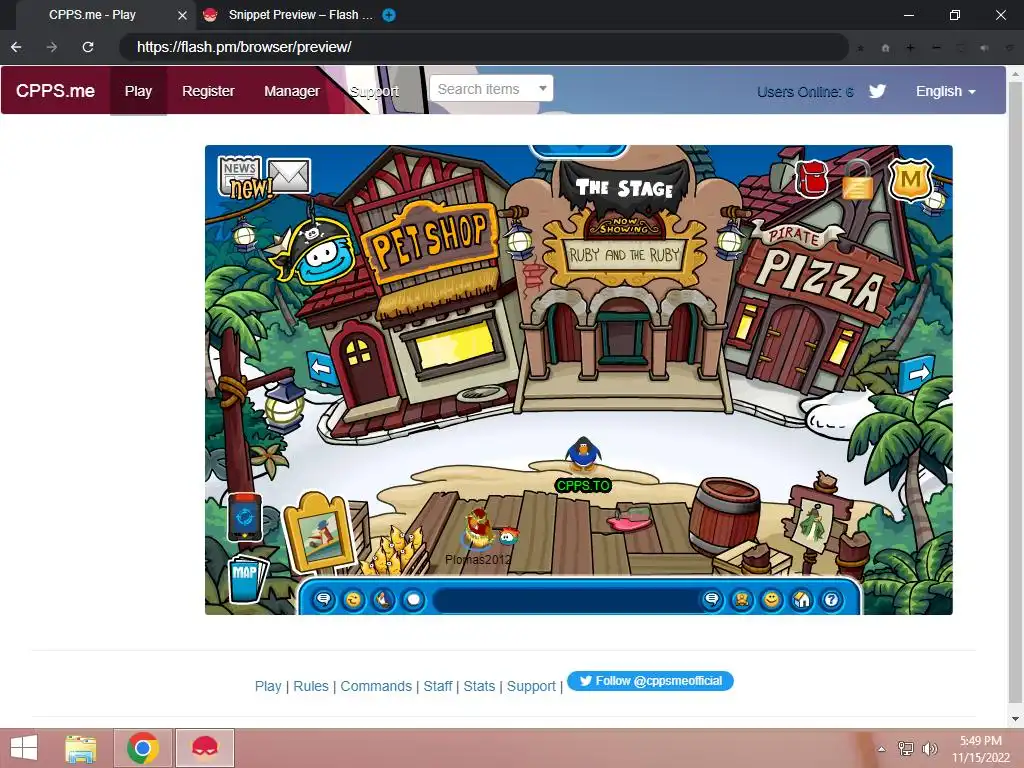Switch to the Snippet Preview tab
This screenshot has width=1024, height=768.
(300, 15)
